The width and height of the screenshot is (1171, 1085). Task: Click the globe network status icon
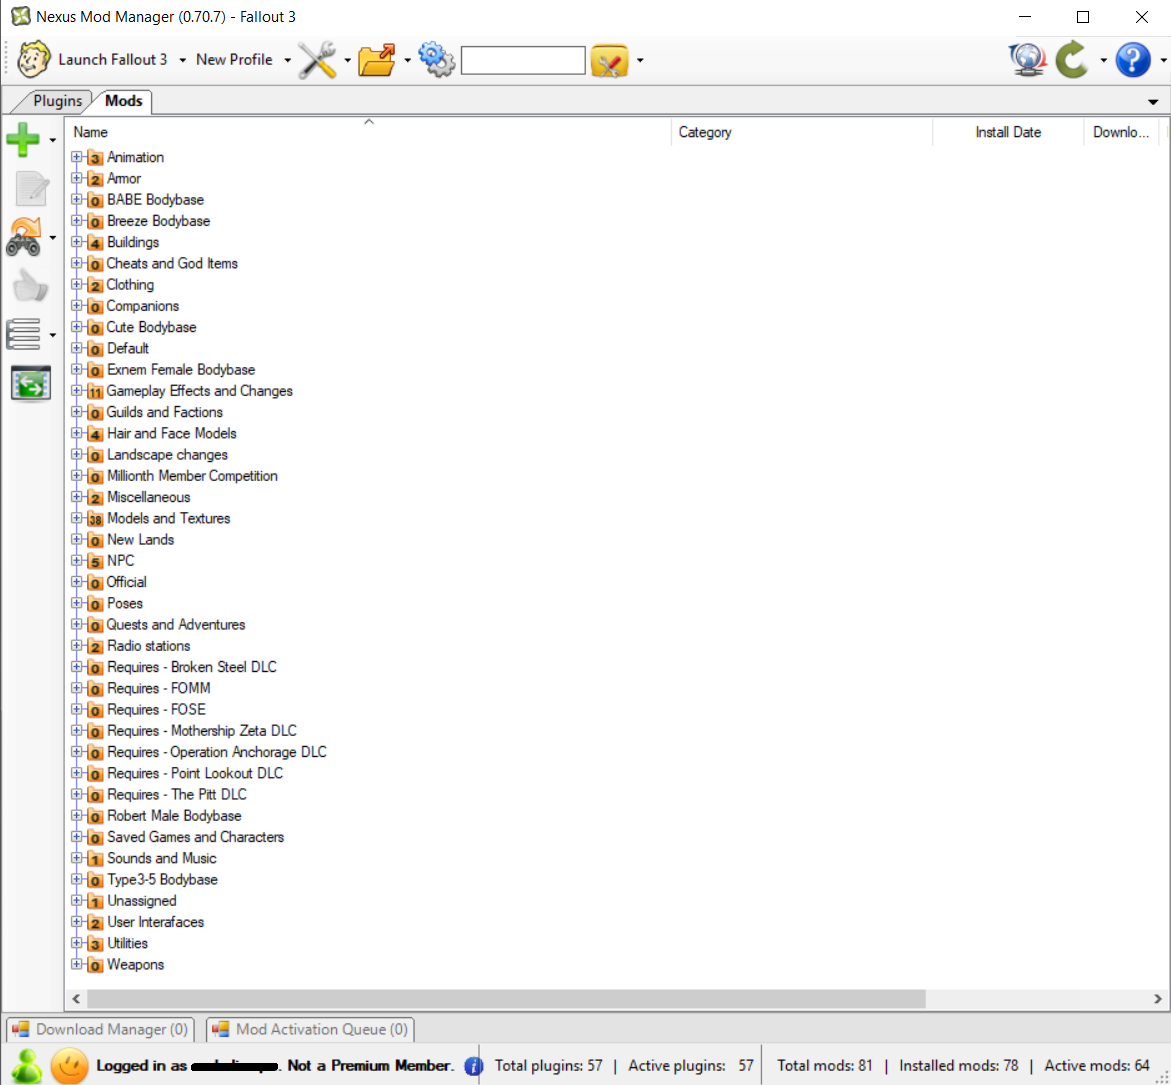[x=1028, y=60]
